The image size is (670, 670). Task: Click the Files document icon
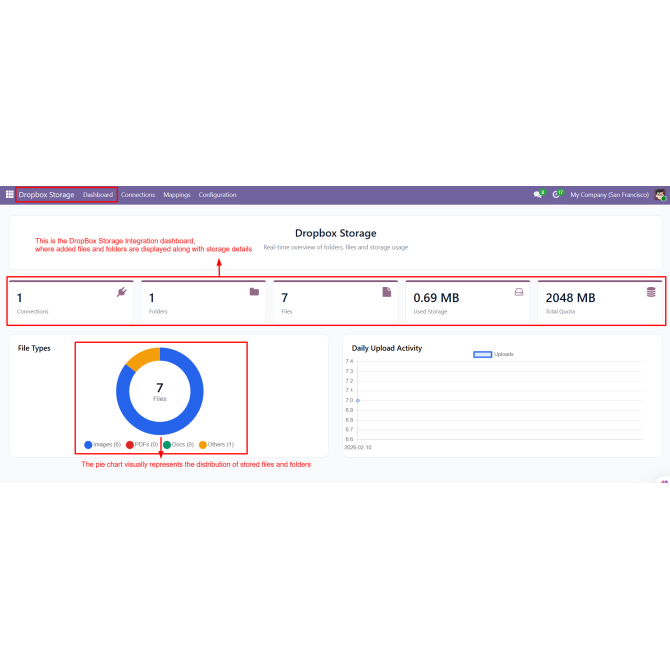(x=387, y=292)
